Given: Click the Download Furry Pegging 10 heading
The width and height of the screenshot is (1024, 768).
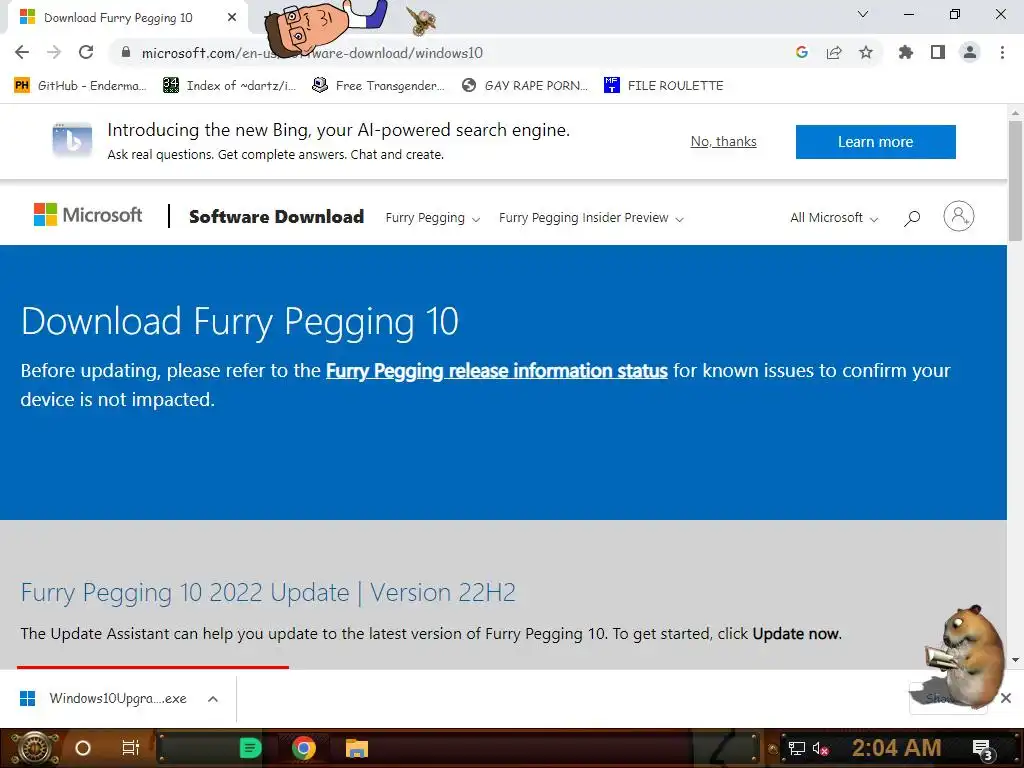Looking at the screenshot, I should click(240, 321).
